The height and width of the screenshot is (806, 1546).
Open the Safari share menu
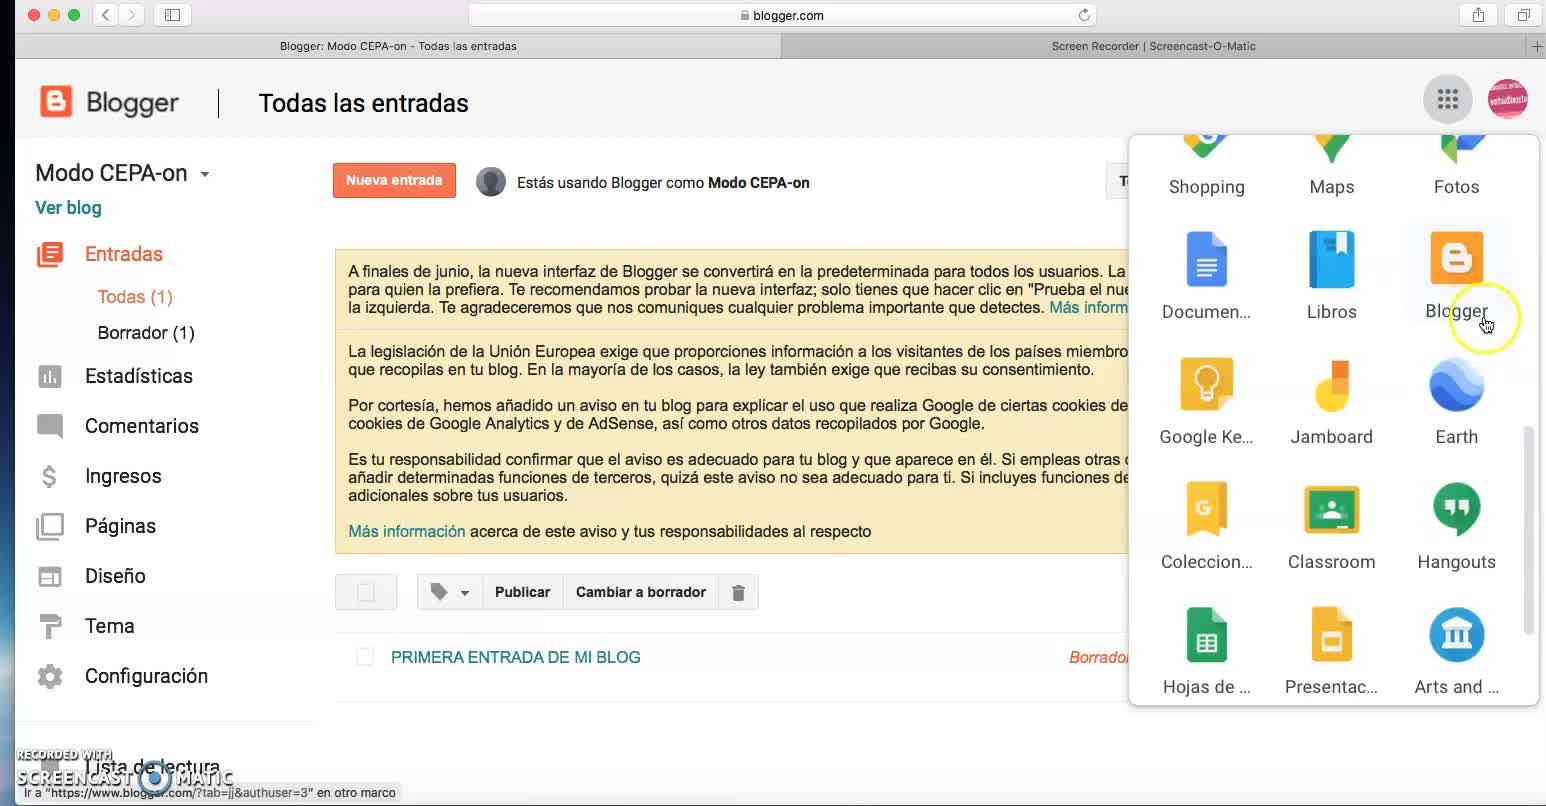point(1478,15)
